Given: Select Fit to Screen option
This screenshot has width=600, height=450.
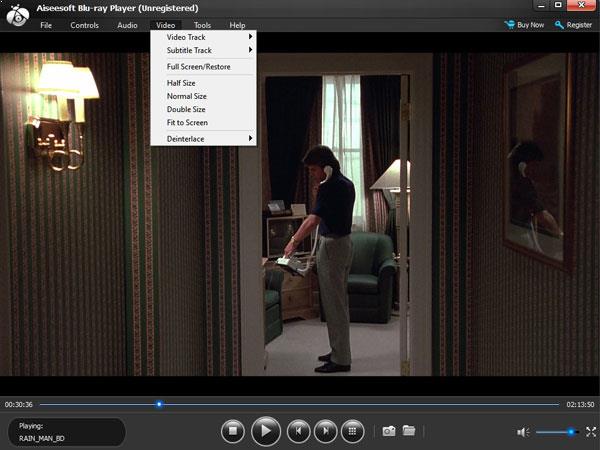Looking at the screenshot, I should 204,122.
